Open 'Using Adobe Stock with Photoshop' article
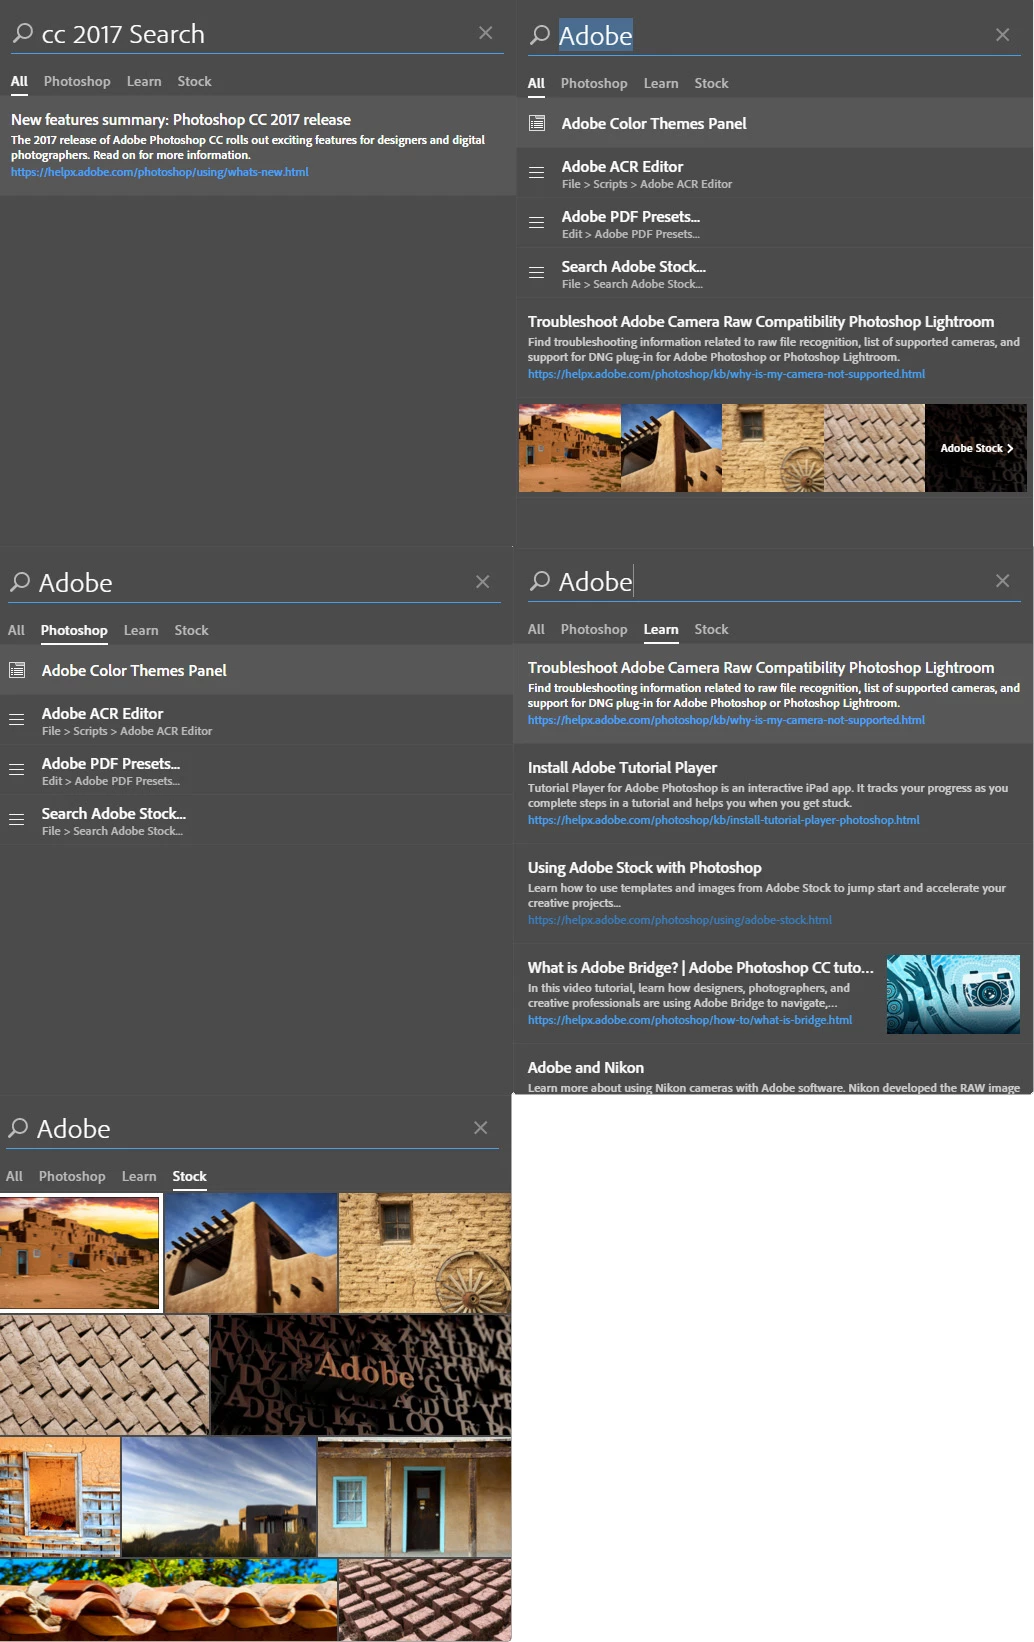The height and width of the screenshot is (1642, 1034). [644, 867]
